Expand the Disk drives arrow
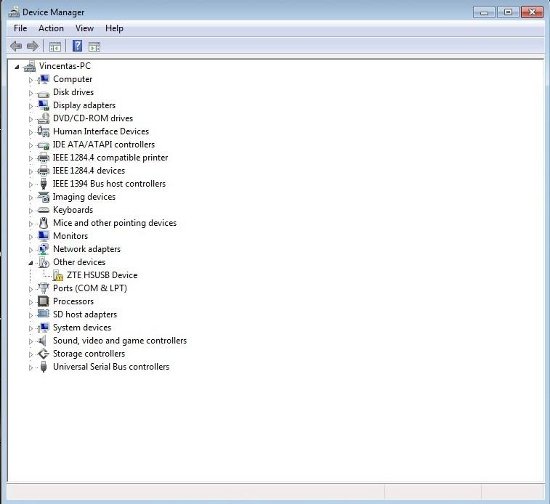 tap(31, 93)
